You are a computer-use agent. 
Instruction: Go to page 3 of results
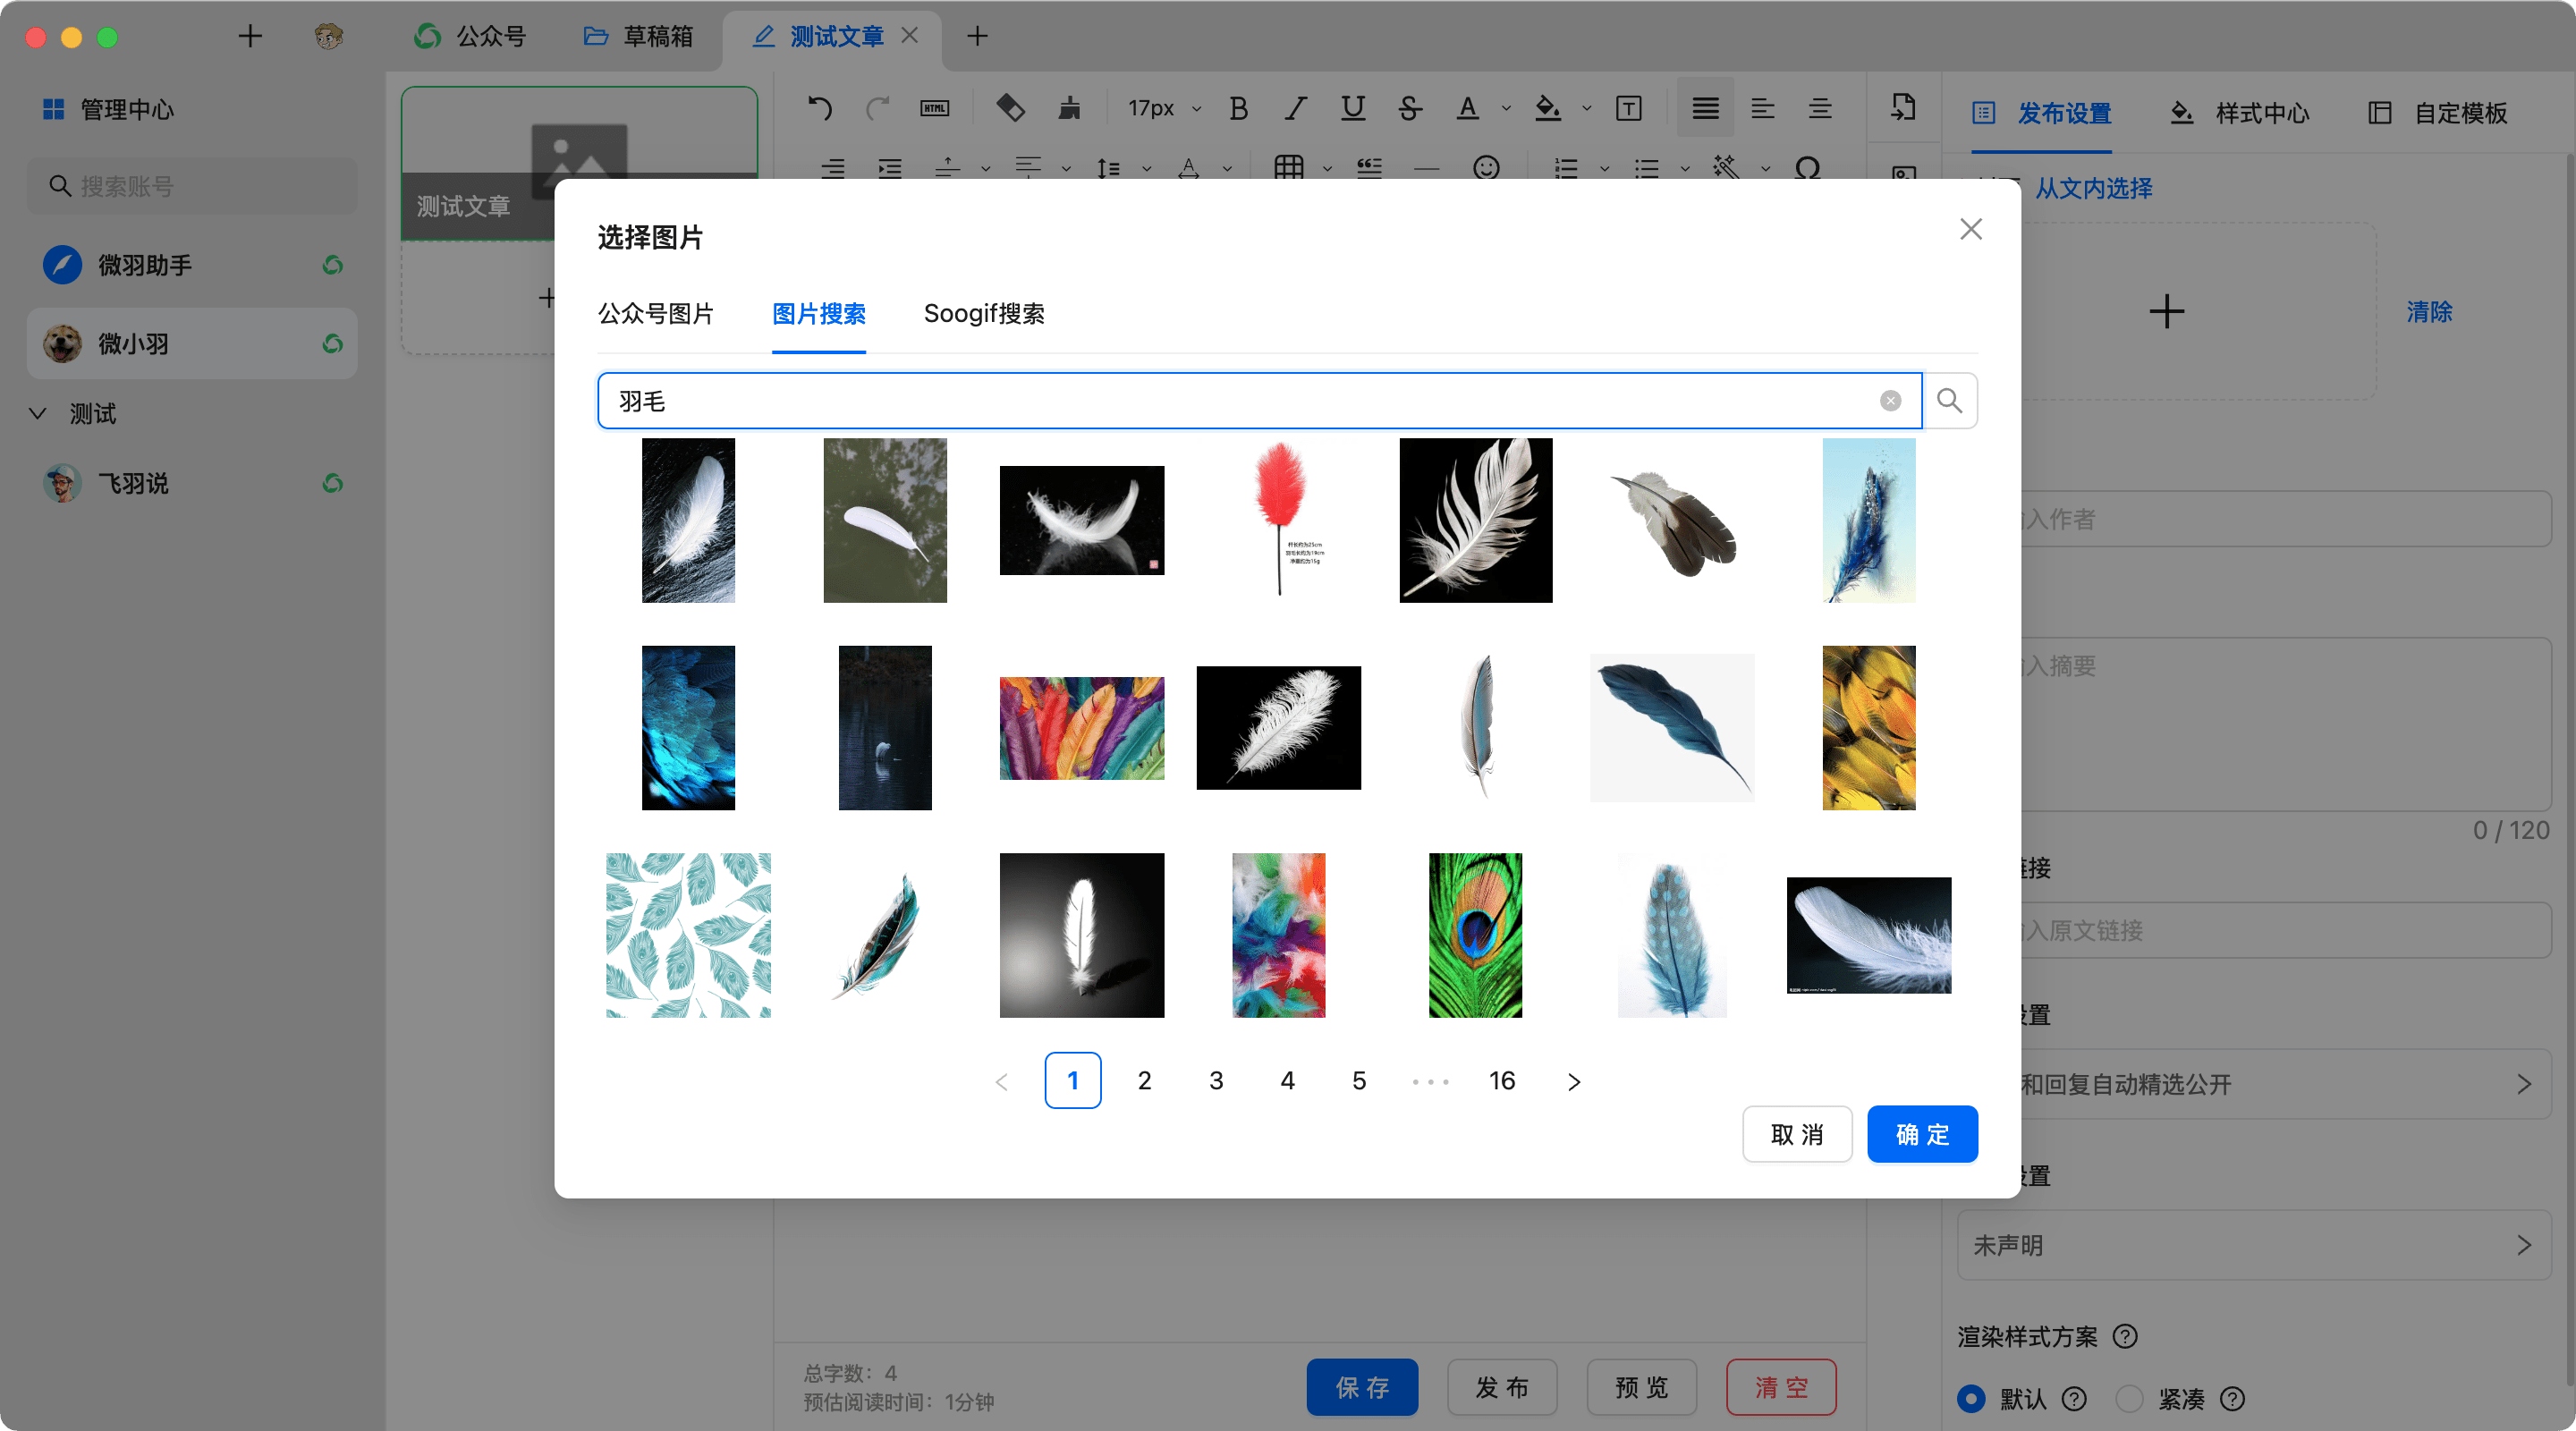(x=1216, y=1081)
